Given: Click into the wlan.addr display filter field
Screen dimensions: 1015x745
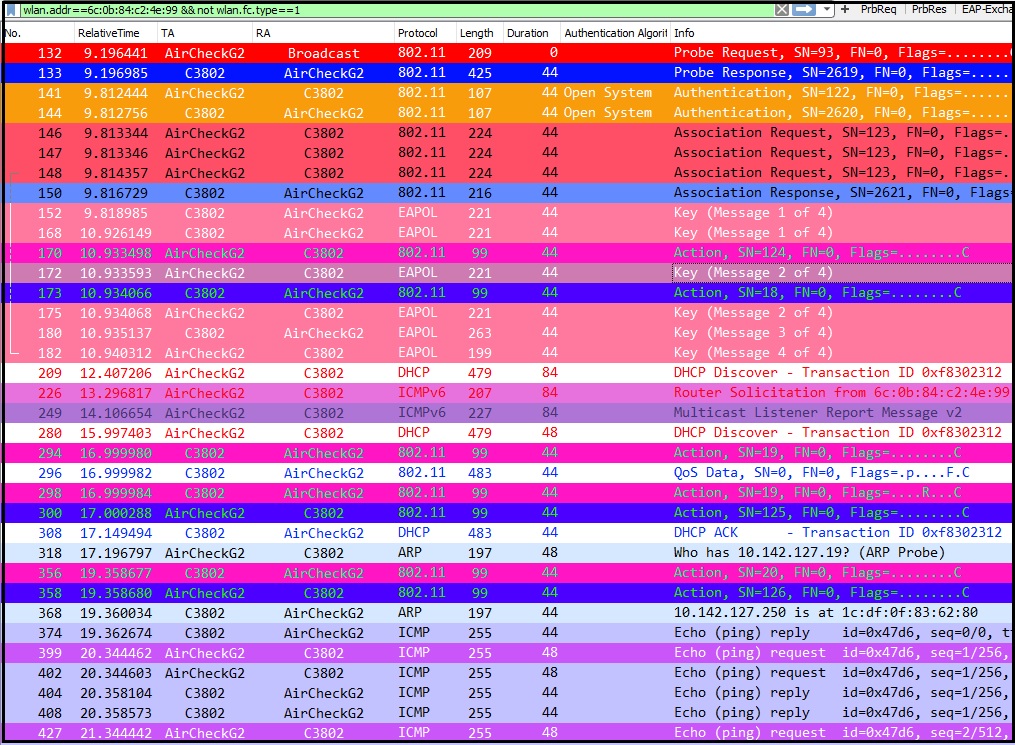Looking at the screenshot, I should [396, 10].
